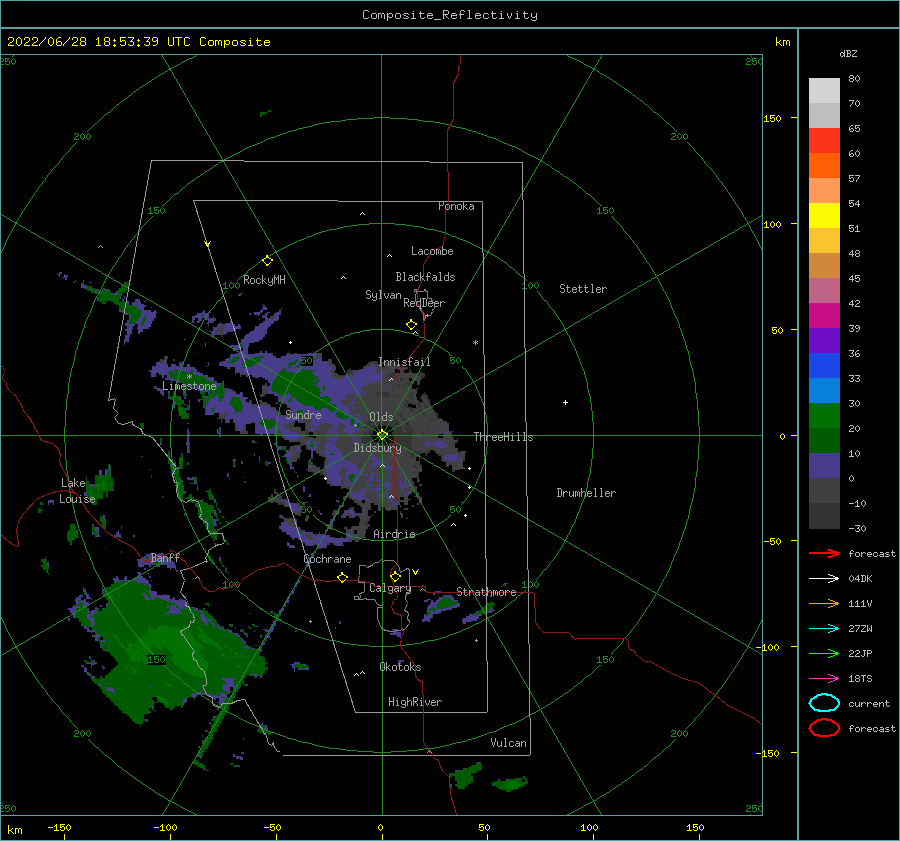Click the Cochrane city label
The image size is (900, 841).
coord(327,559)
